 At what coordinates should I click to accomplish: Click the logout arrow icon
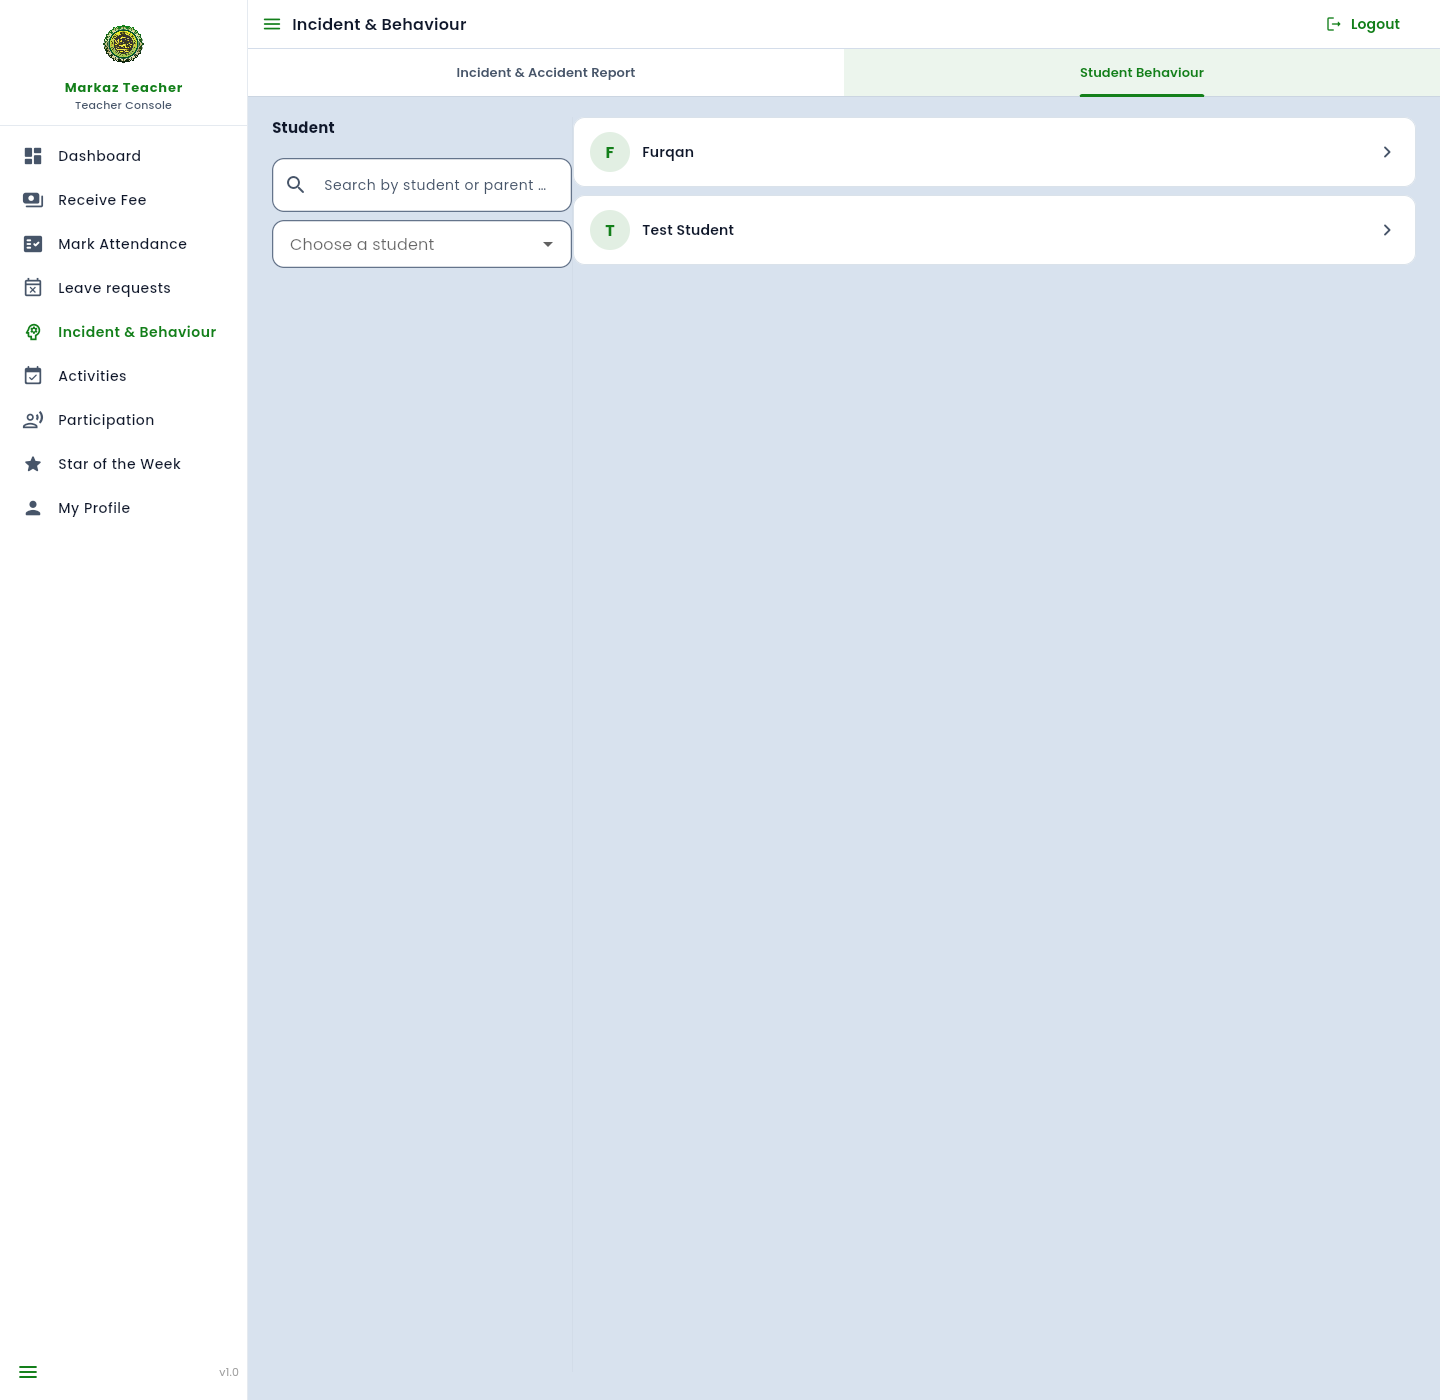tap(1334, 24)
